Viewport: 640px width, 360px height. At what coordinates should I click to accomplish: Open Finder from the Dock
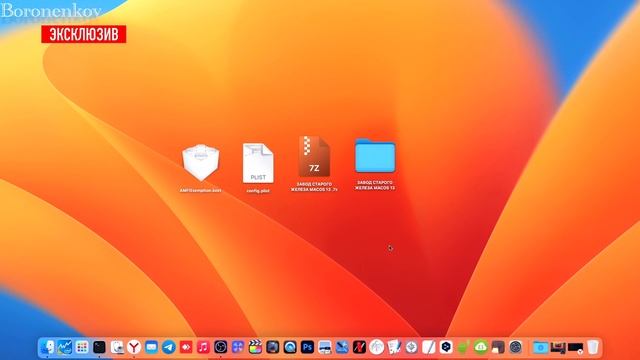pos(47,347)
